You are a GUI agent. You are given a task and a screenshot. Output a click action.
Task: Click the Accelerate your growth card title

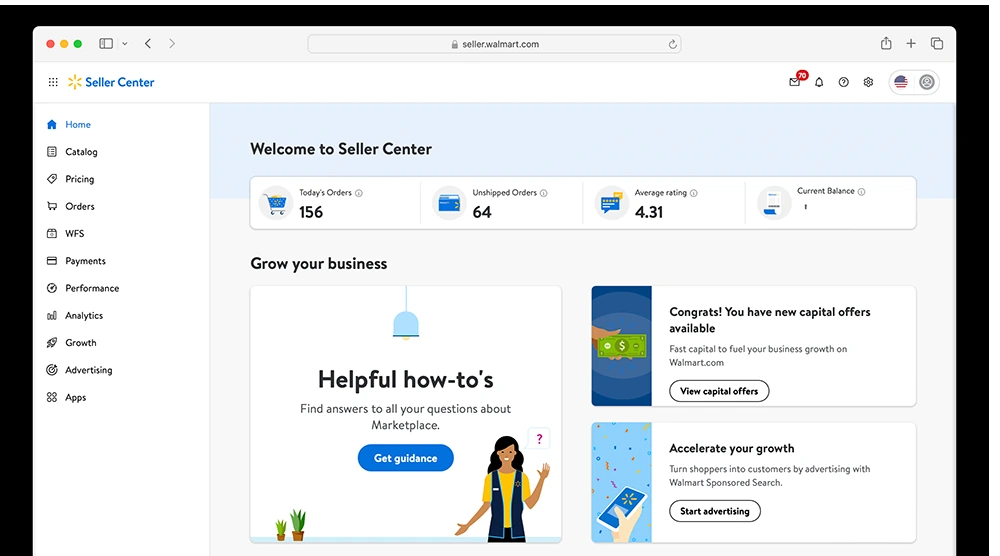click(x=732, y=448)
